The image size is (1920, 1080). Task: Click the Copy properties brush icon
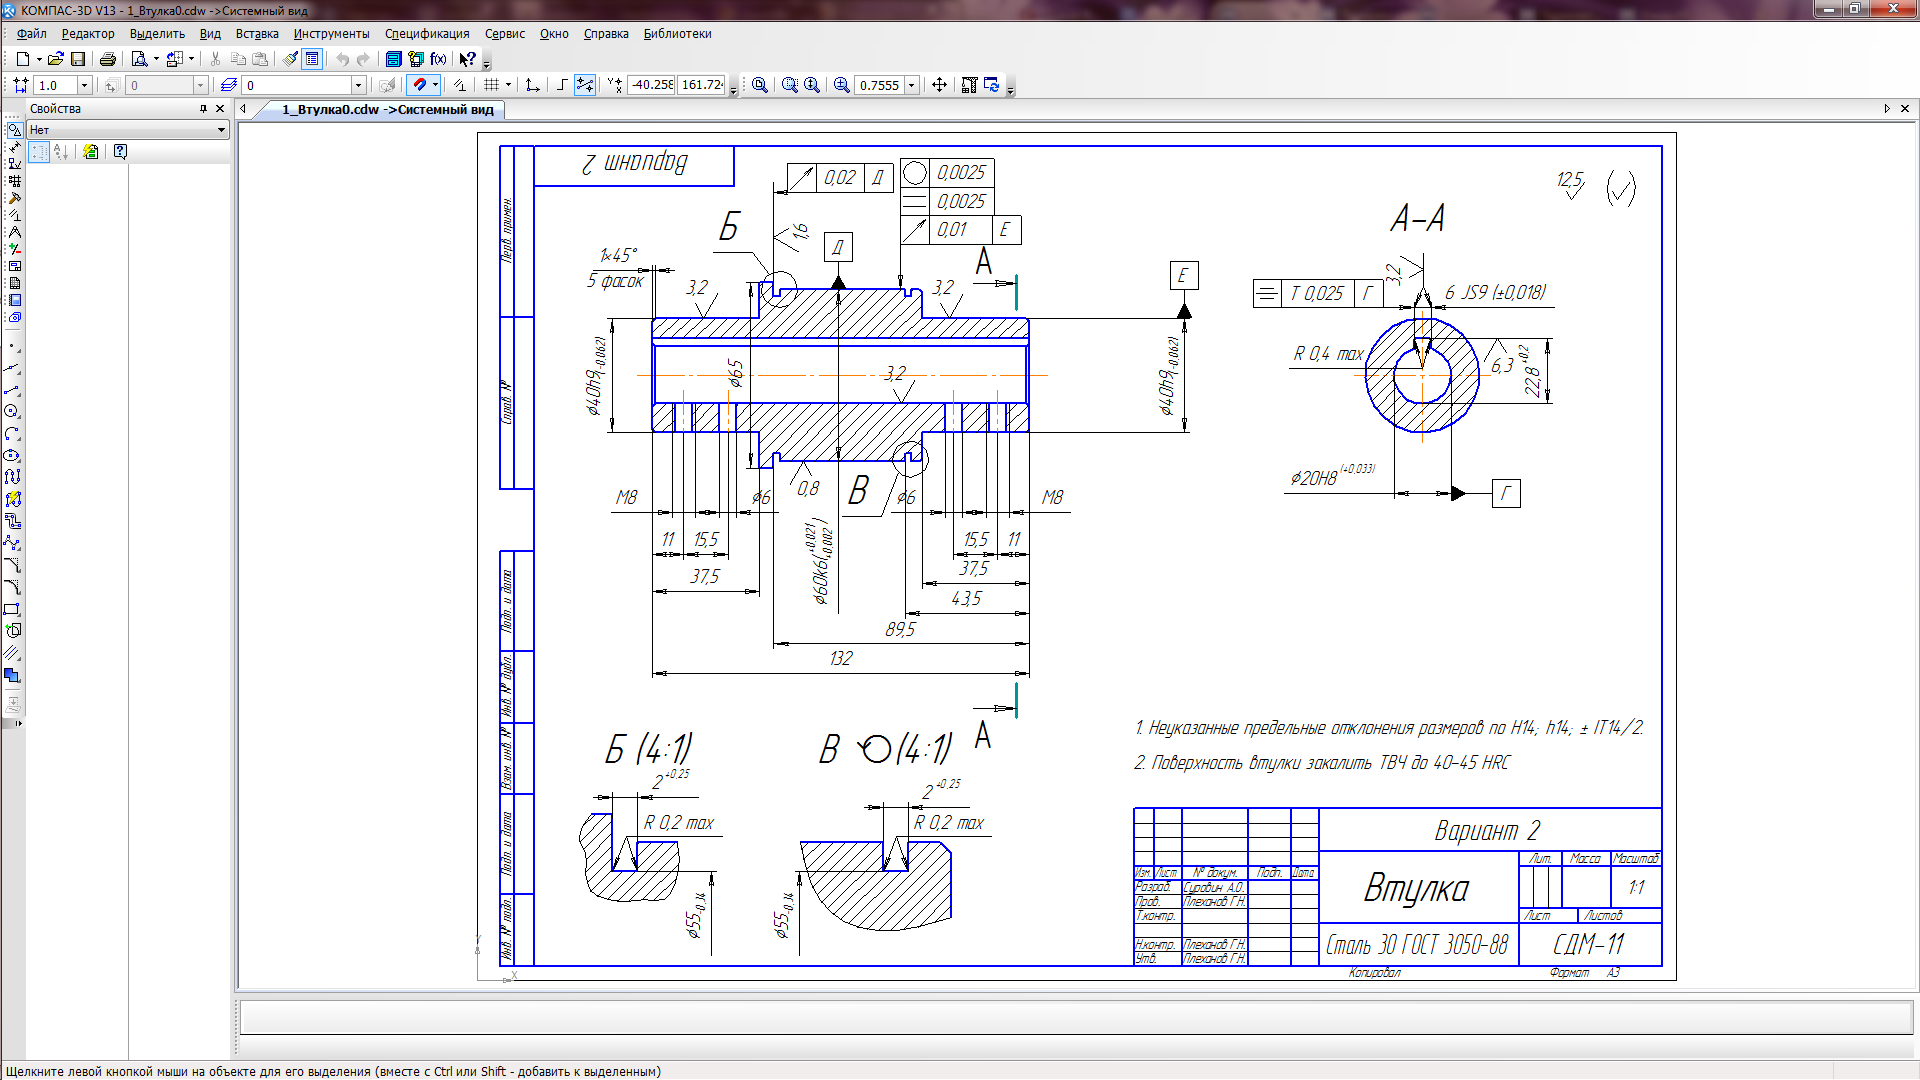coord(290,59)
